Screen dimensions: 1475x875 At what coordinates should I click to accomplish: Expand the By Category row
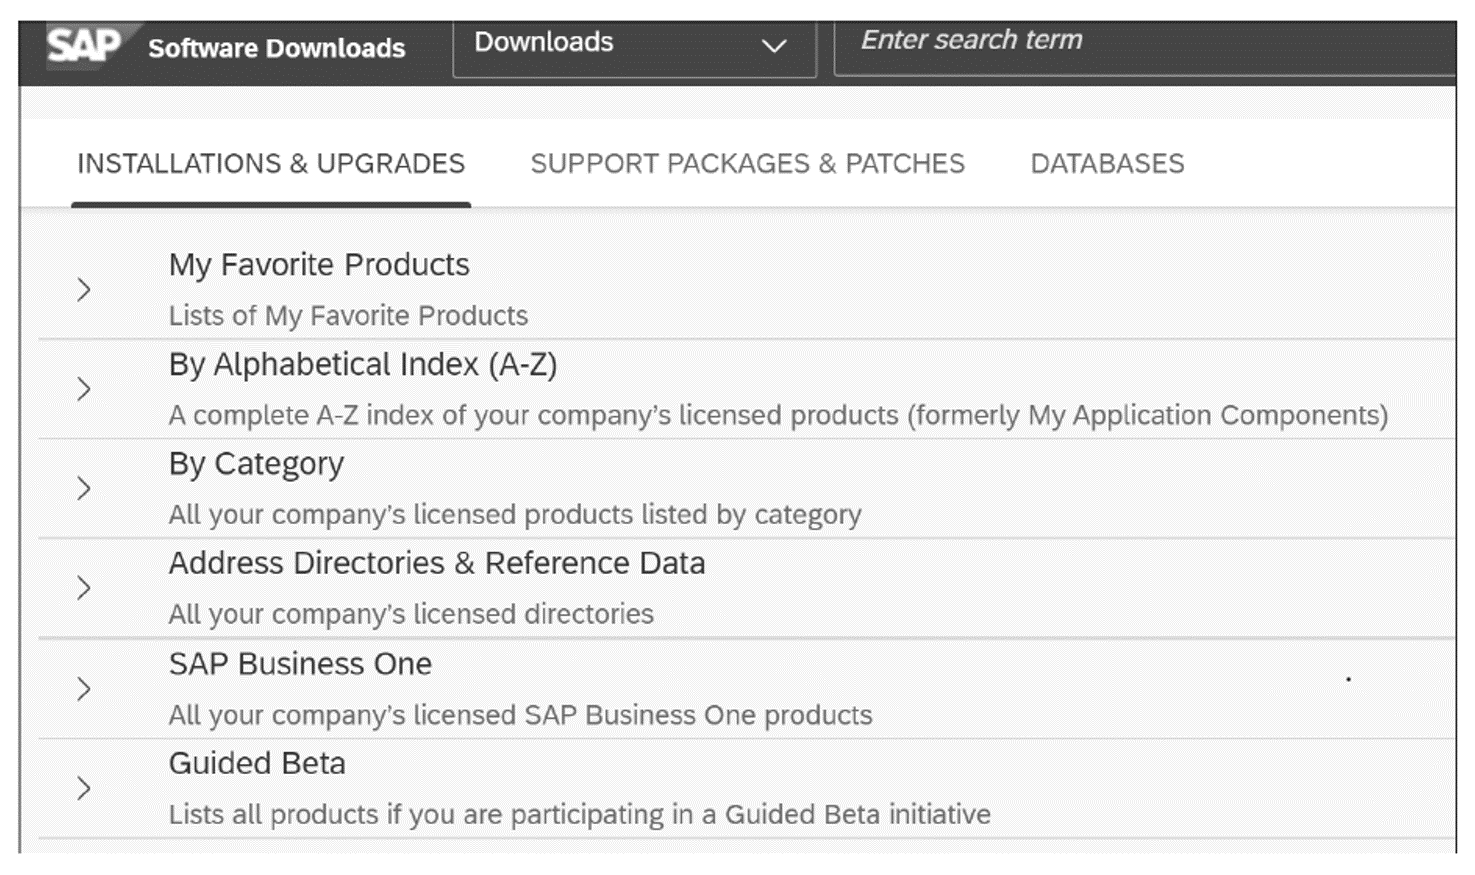pos(82,488)
